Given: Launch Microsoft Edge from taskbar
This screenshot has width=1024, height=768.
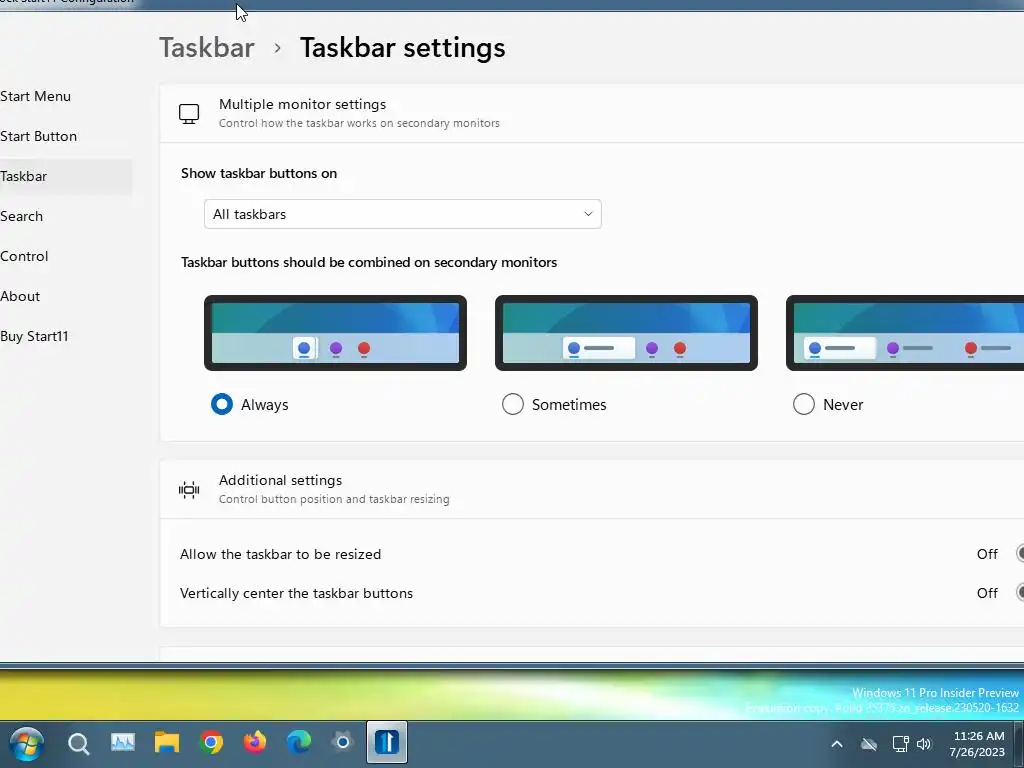Looking at the screenshot, I should (x=299, y=743).
